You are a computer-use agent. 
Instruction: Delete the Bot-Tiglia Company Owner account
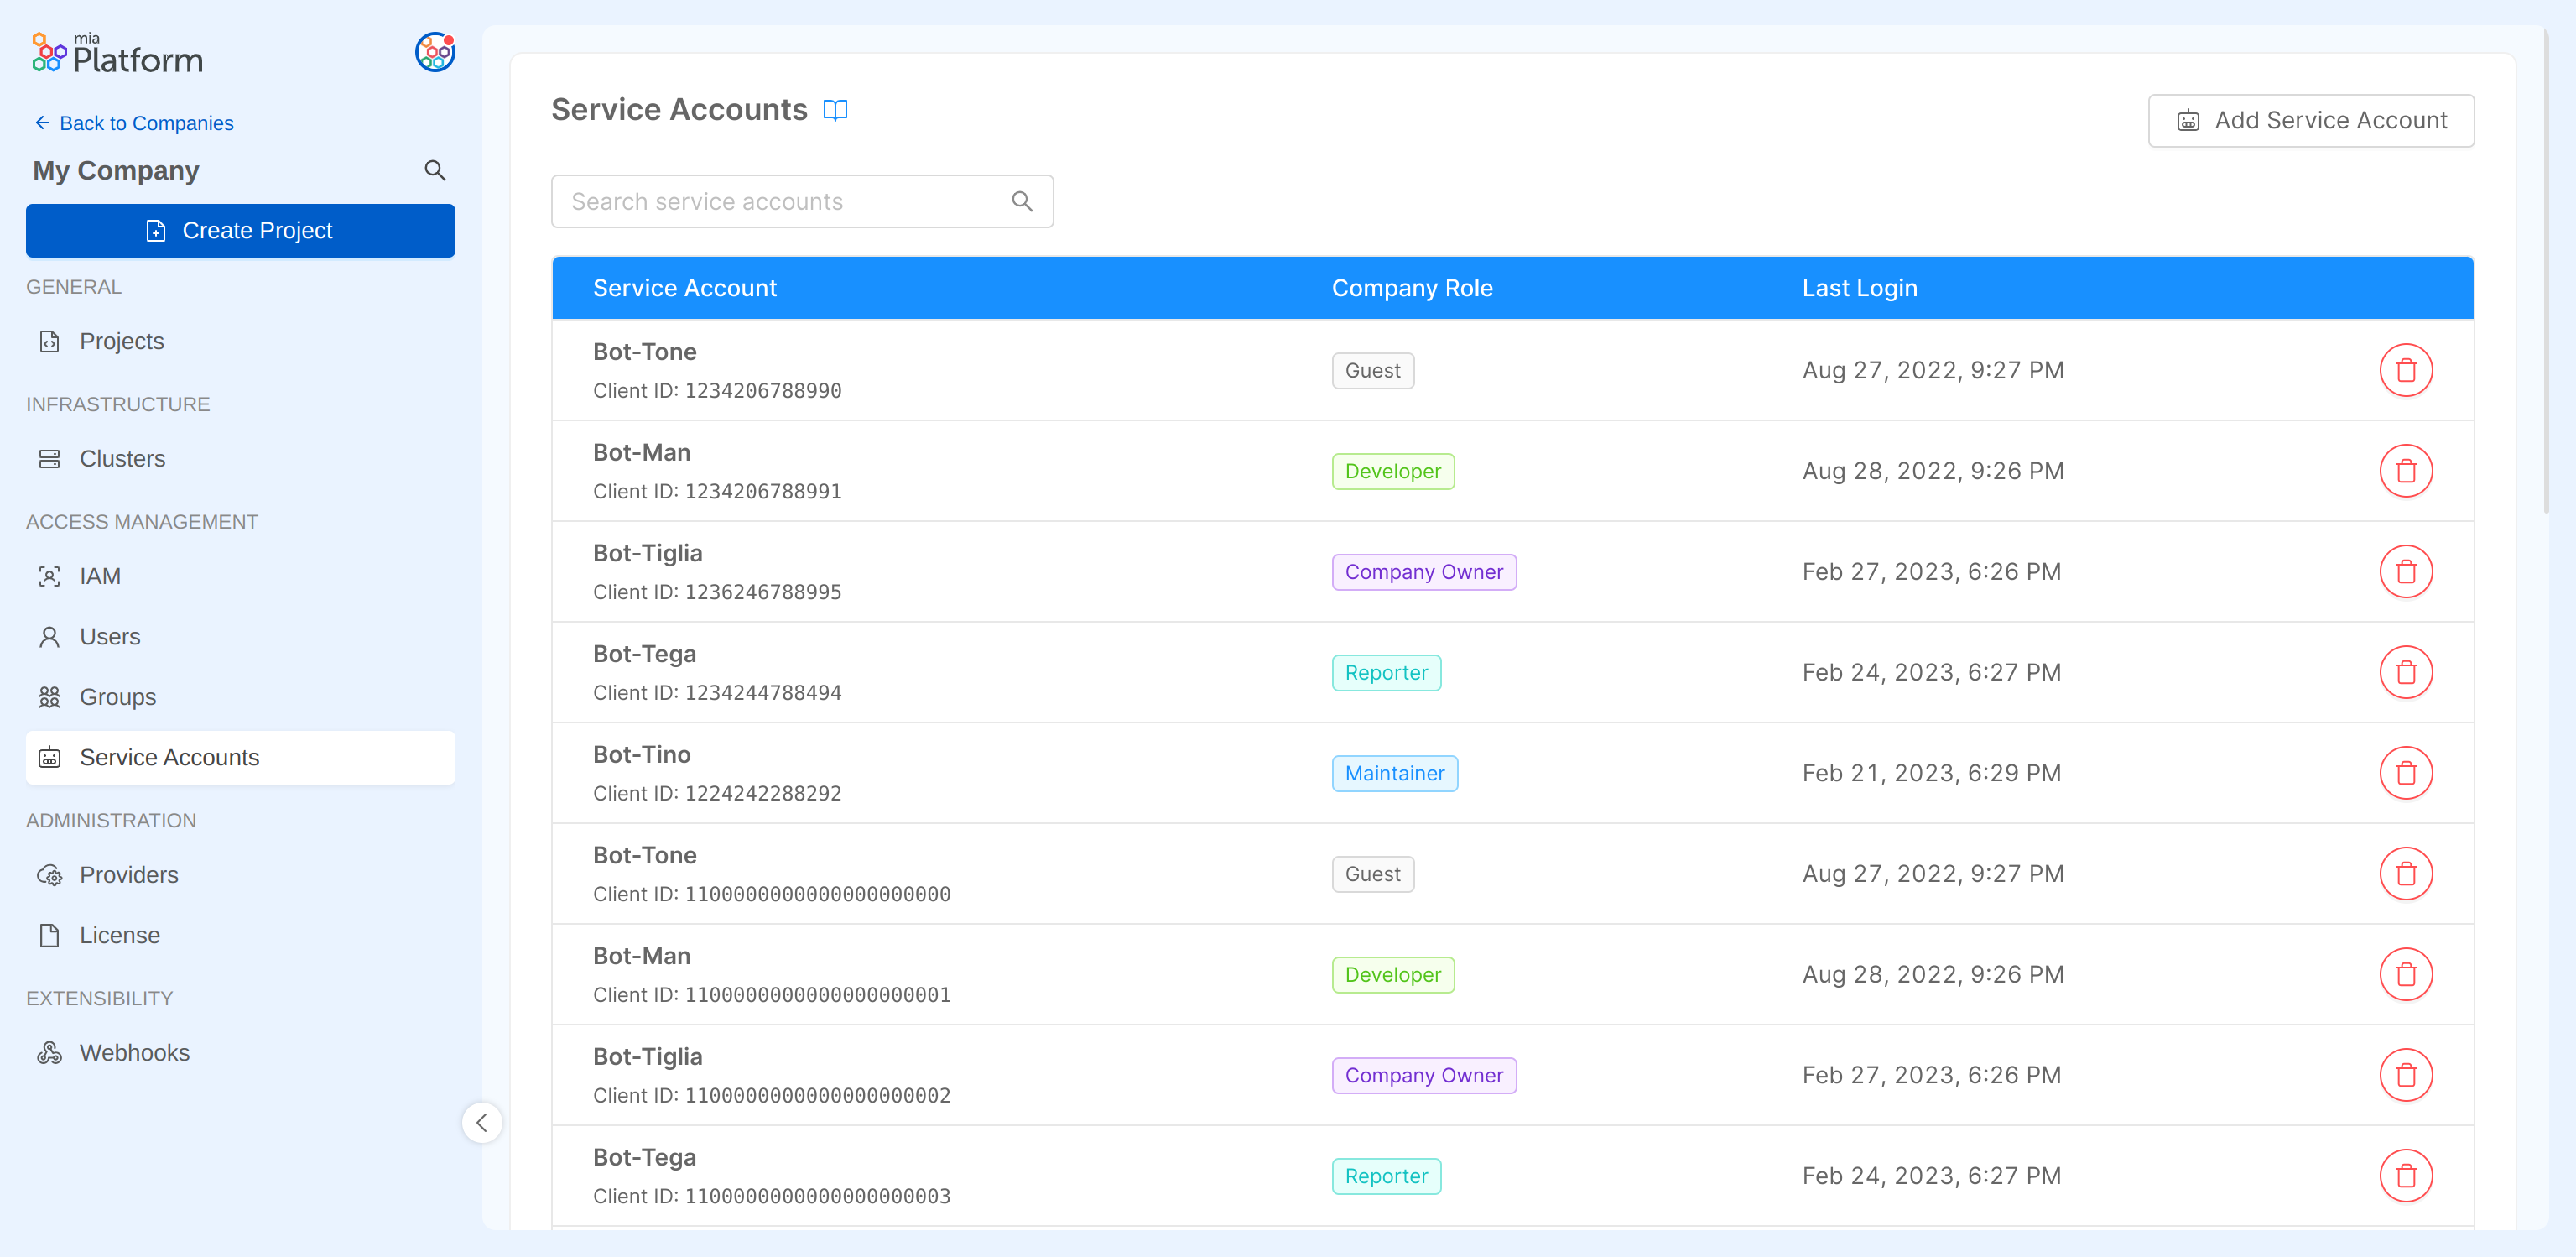2407,571
